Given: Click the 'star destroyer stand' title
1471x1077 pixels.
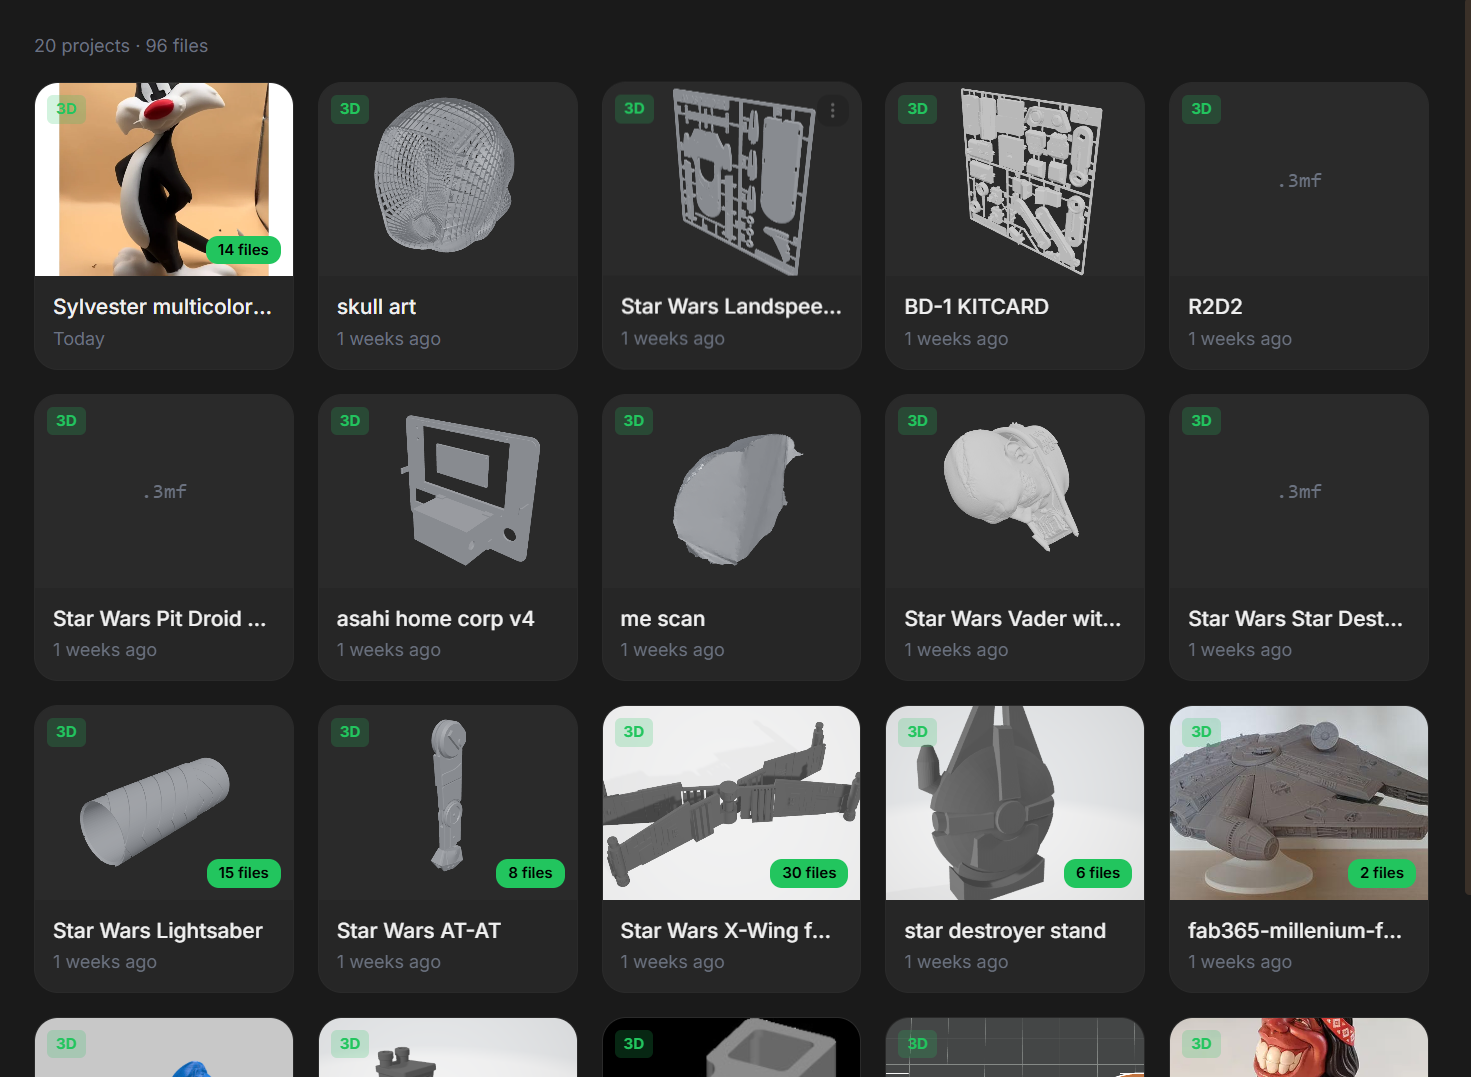Looking at the screenshot, I should pyautogui.click(x=1005, y=931).
